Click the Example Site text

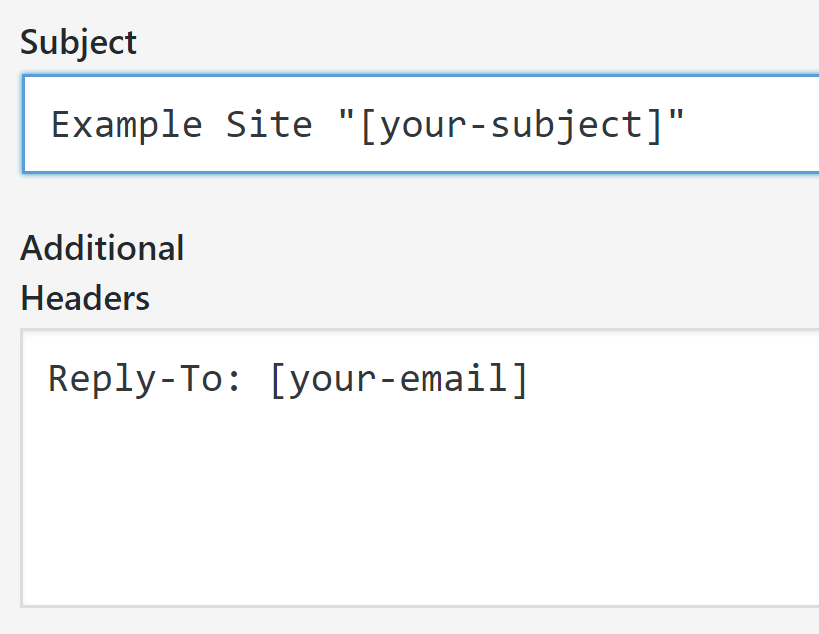click(x=182, y=124)
